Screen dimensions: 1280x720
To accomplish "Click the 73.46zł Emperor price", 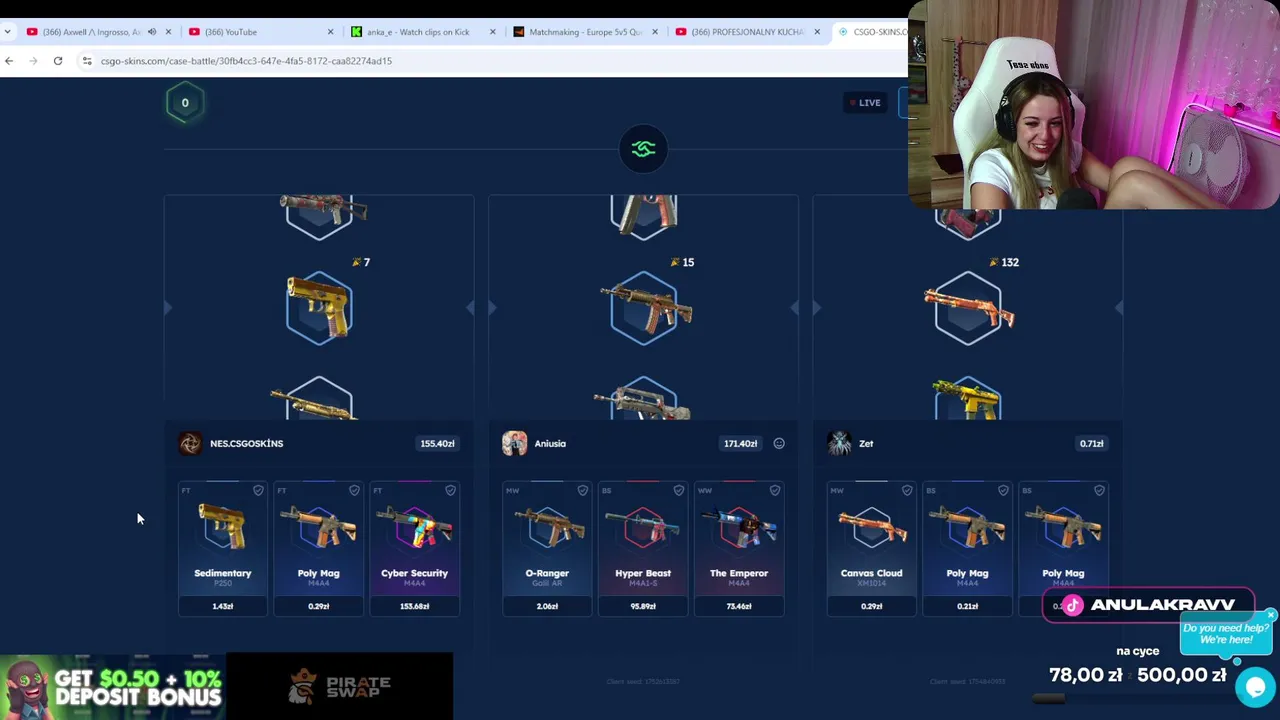I will 739,606.
